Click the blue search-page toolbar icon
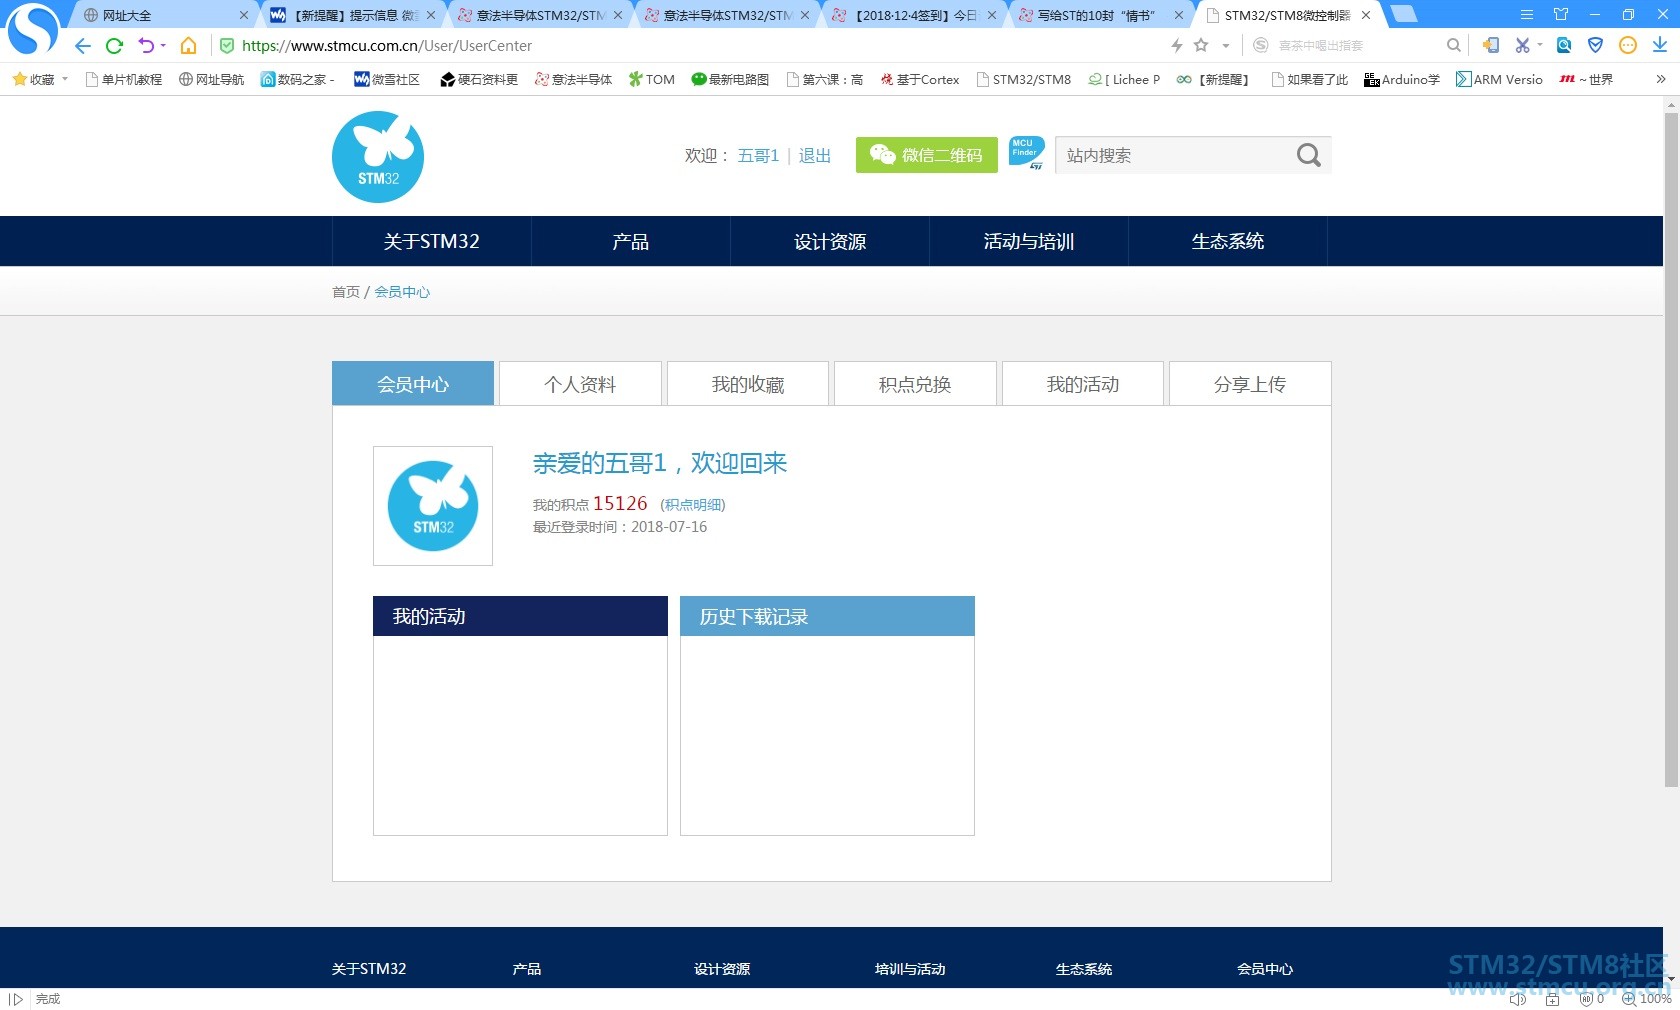 pos(1564,45)
